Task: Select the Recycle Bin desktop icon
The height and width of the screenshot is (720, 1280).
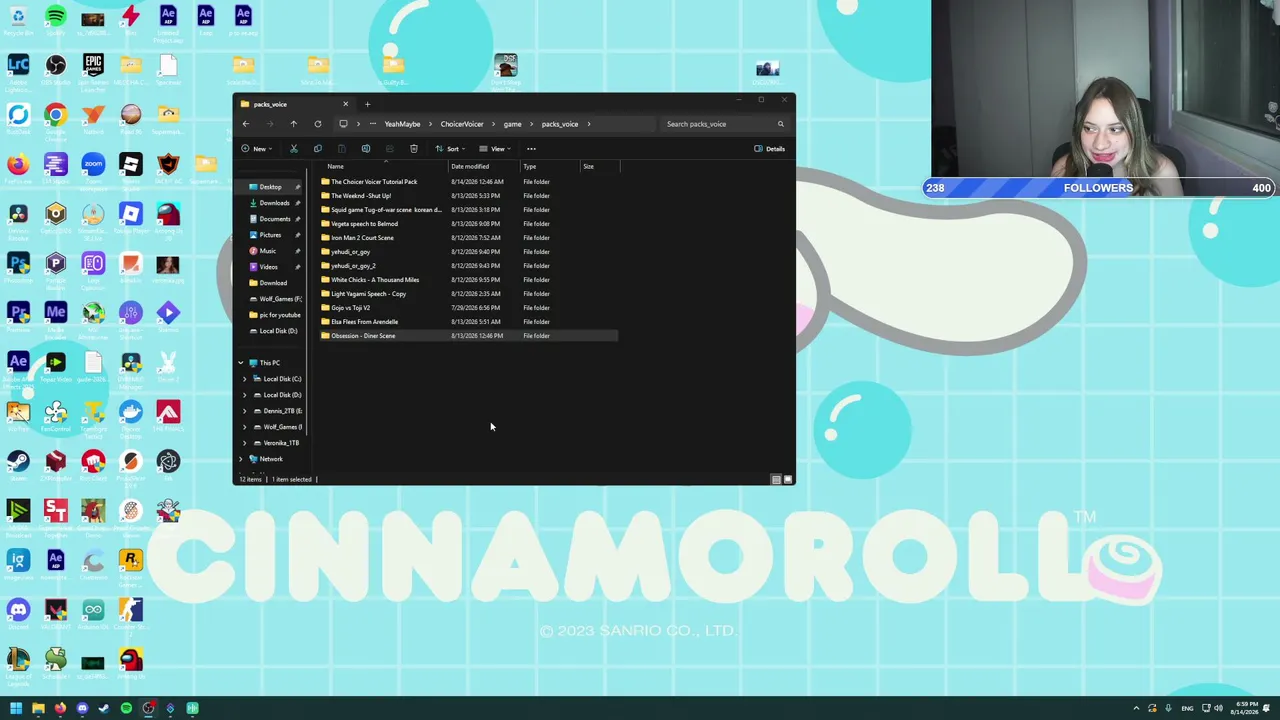Action: (x=18, y=20)
